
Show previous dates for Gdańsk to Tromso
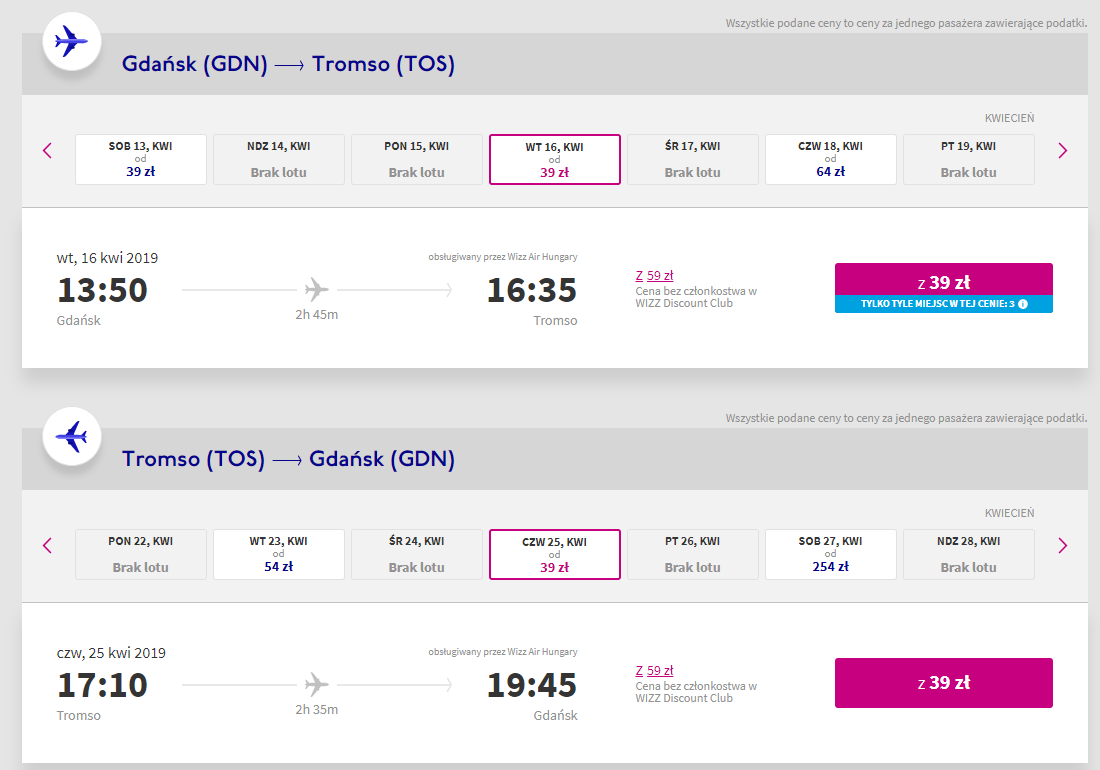pos(47,151)
